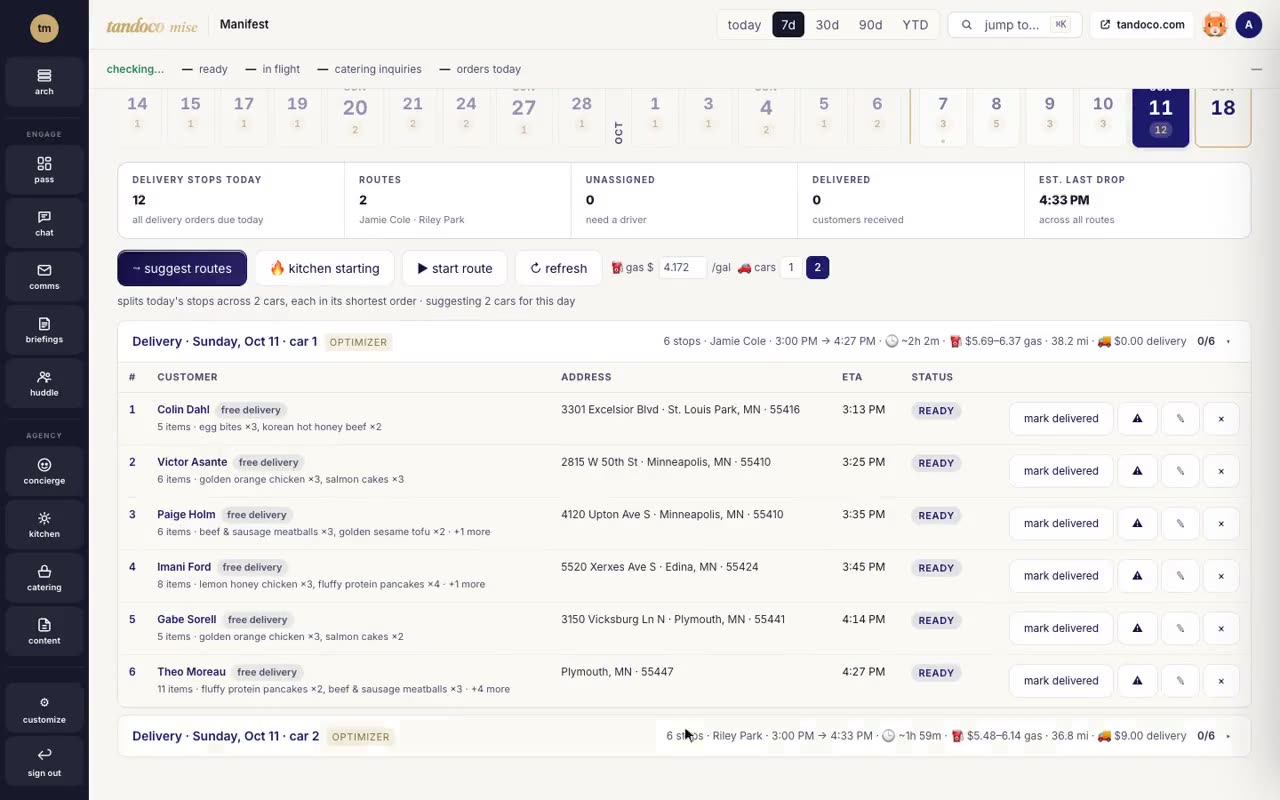
Task: Collapse the status bar with dash icon
Action: click(x=1256, y=69)
